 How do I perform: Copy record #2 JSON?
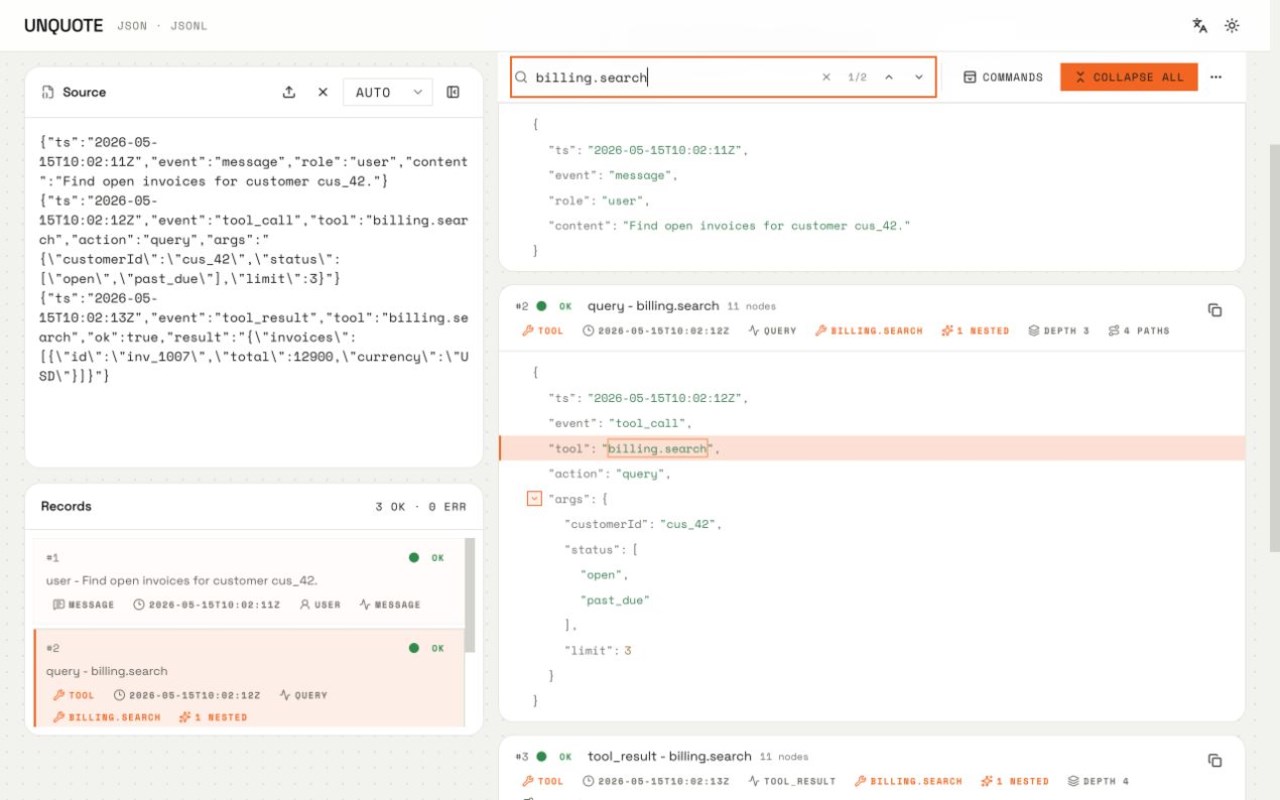click(x=1215, y=310)
